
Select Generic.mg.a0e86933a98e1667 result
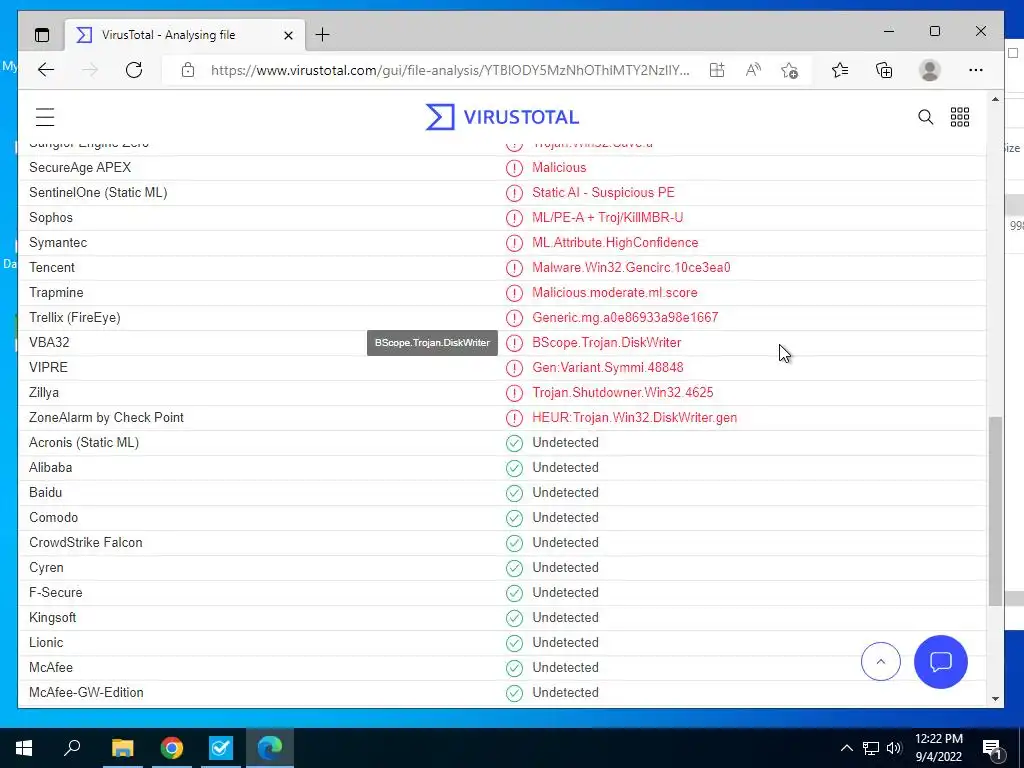click(625, 317)
